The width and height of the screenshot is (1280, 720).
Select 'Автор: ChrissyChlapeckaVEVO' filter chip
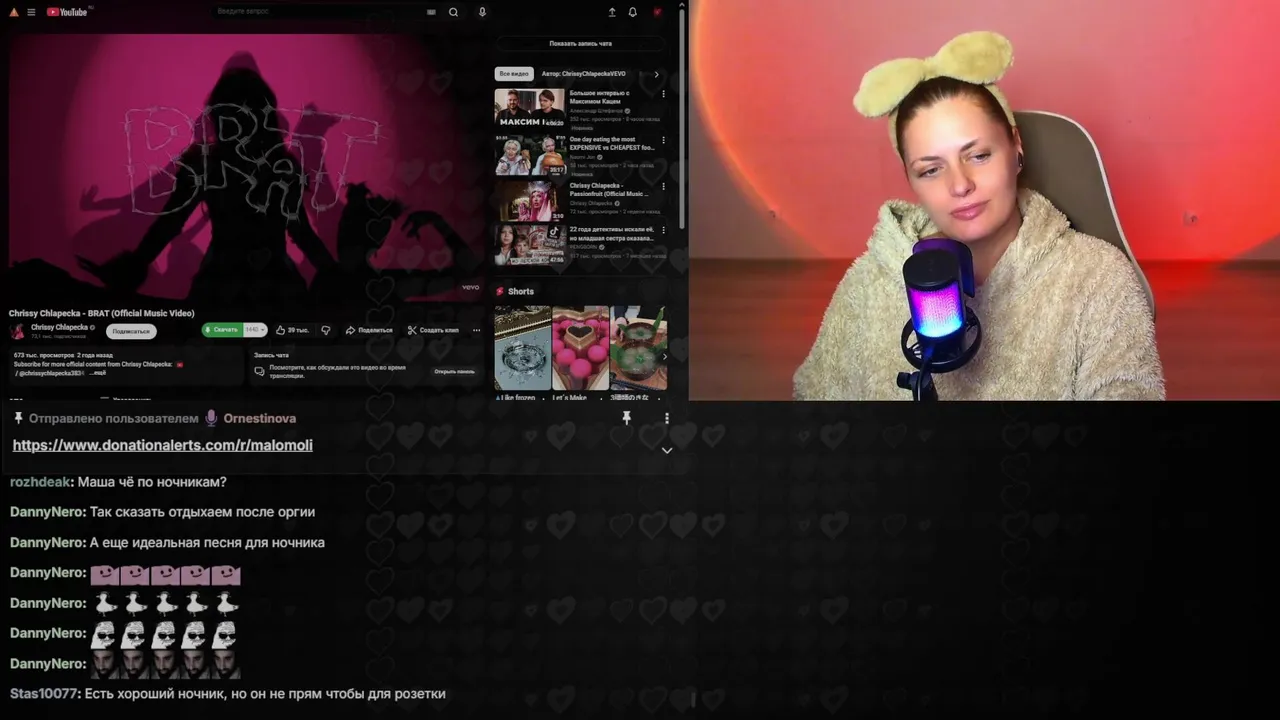tap(583, 74)
